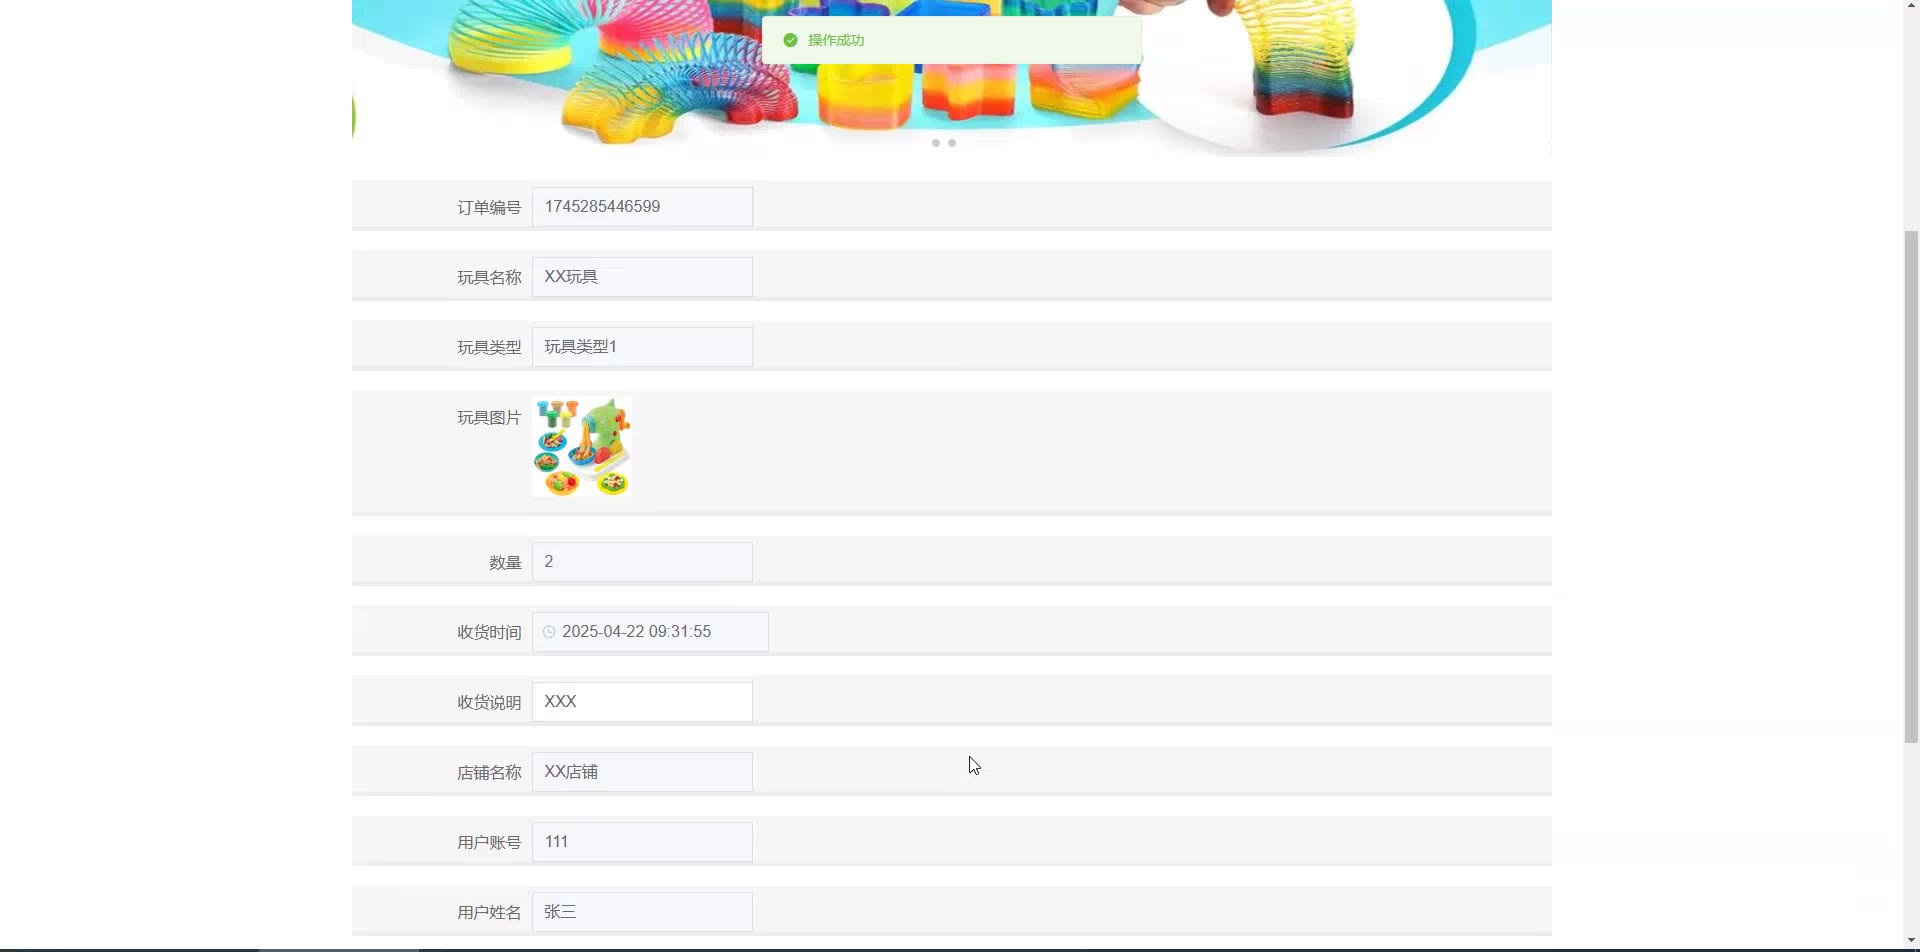
Task: Click the 玩具类型 field showing 玩具类型1
Action: [x=642, y=347]
